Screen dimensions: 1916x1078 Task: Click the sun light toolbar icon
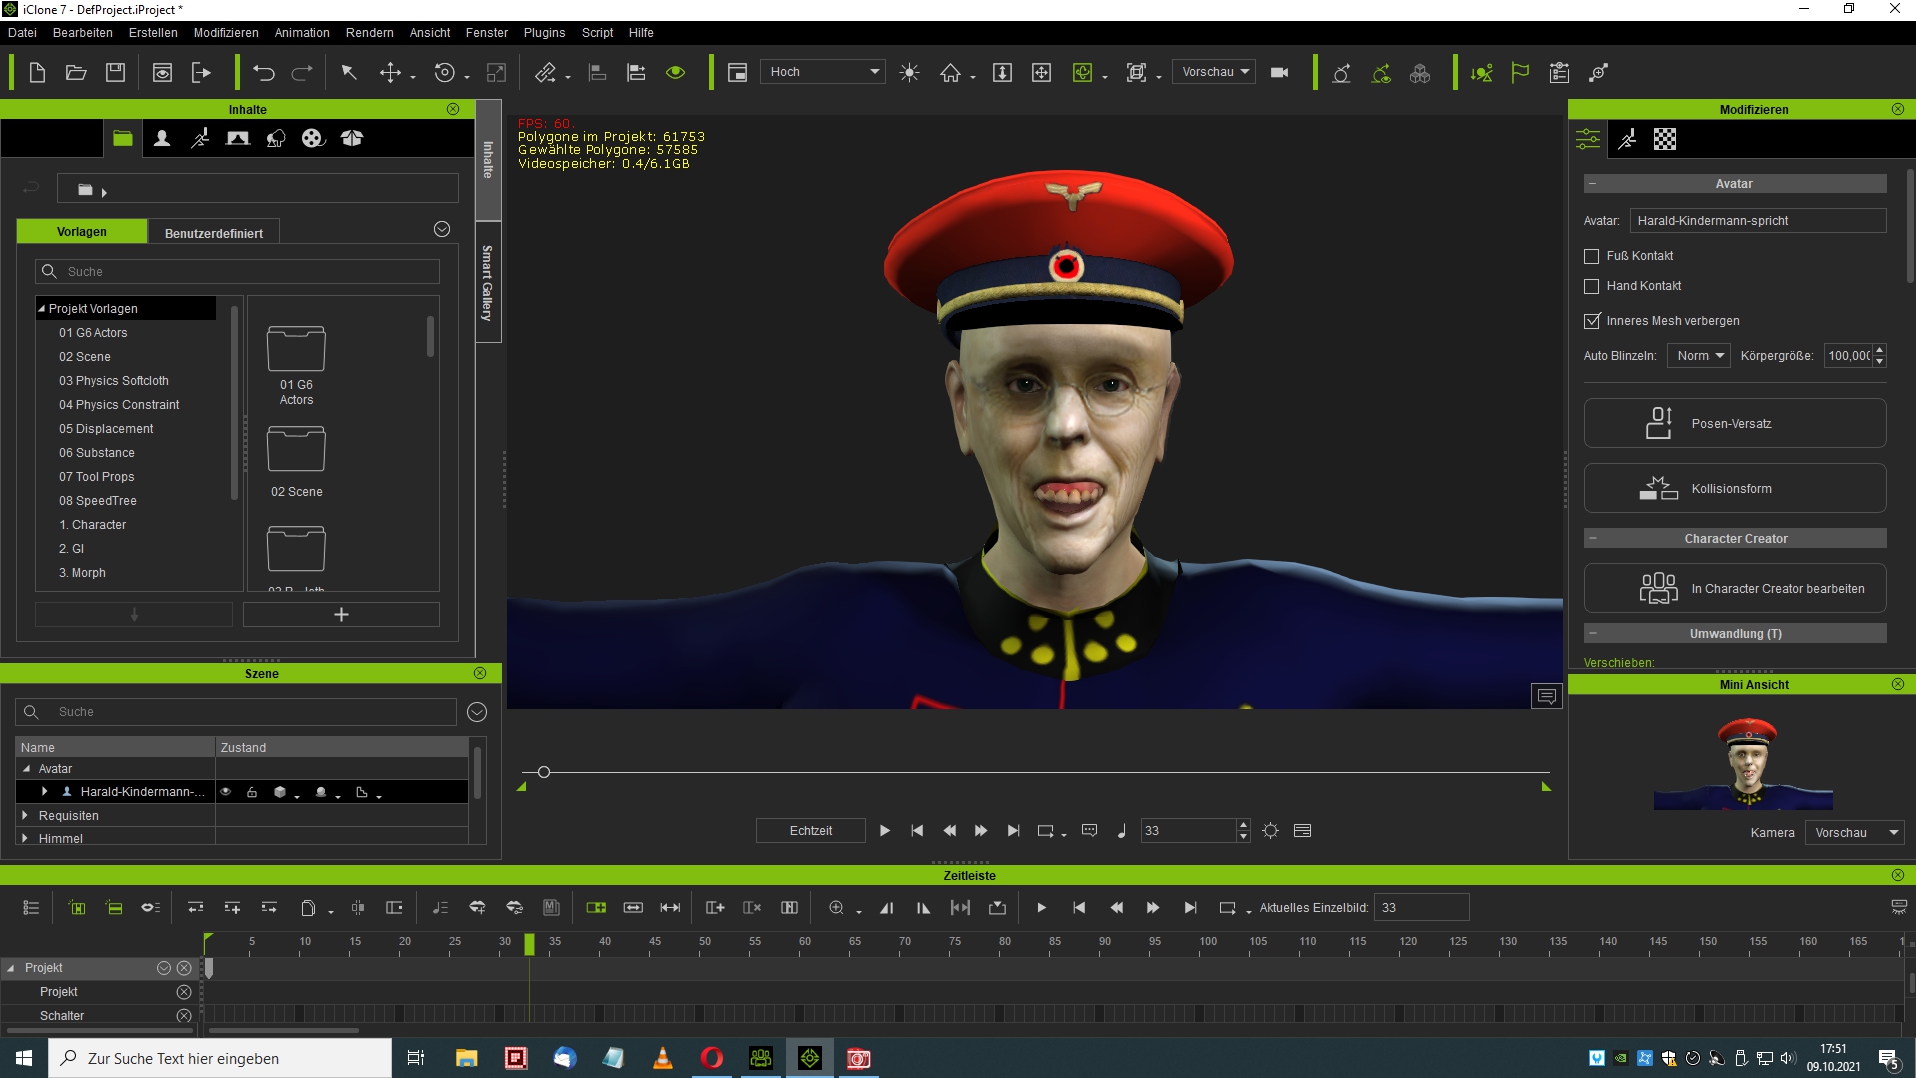pos(909,72)
